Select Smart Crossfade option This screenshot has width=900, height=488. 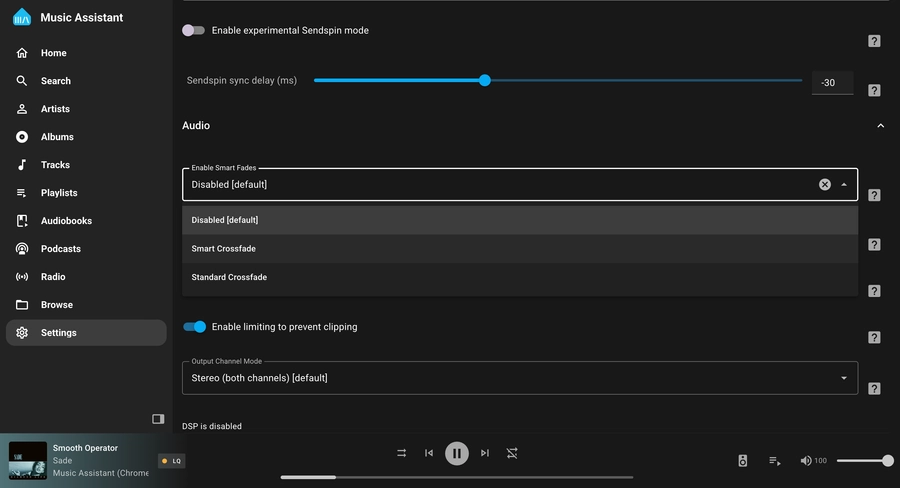point(224,249)
